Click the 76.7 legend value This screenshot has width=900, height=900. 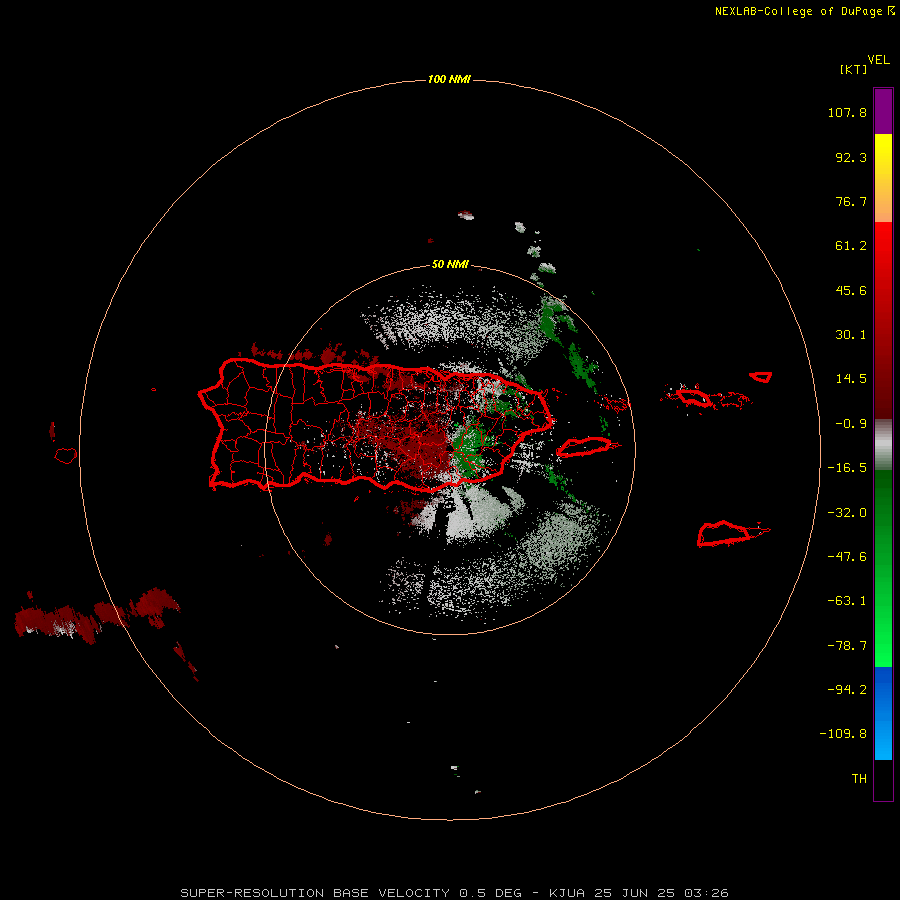pos(851,201)
